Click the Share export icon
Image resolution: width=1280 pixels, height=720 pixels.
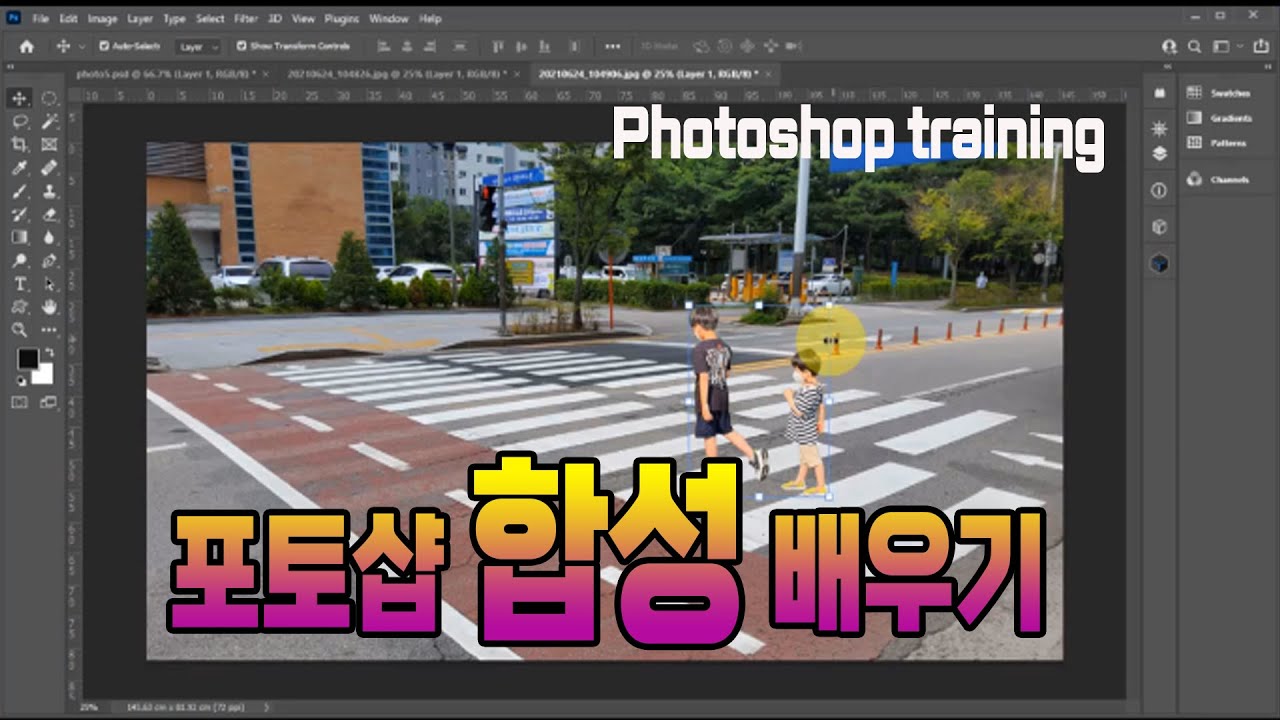coord(1263,46)
